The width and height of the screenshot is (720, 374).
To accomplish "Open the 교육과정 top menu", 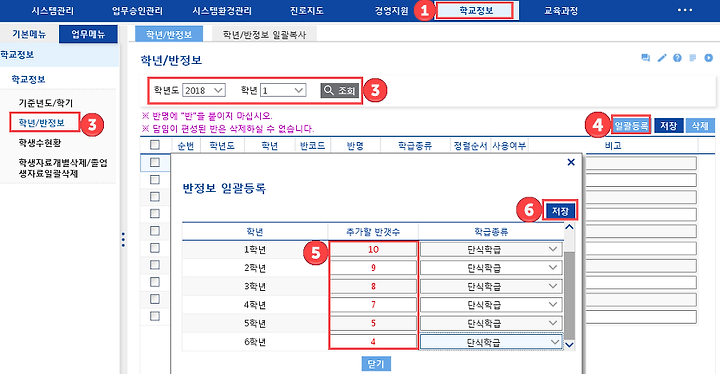I will point(561,11).
